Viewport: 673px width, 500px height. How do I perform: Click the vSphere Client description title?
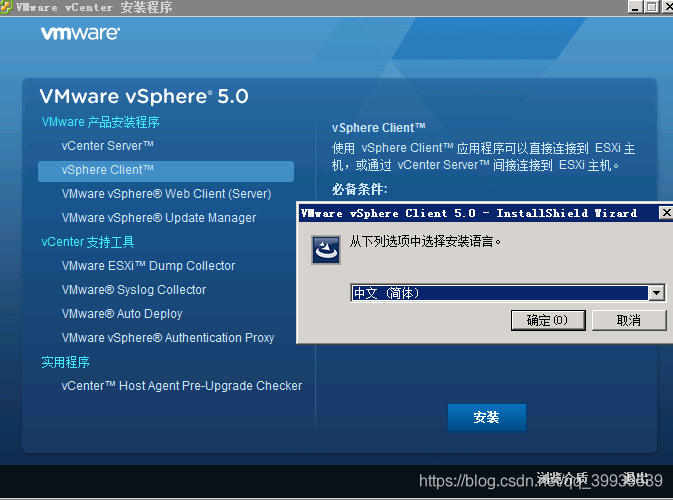(379, 128)
